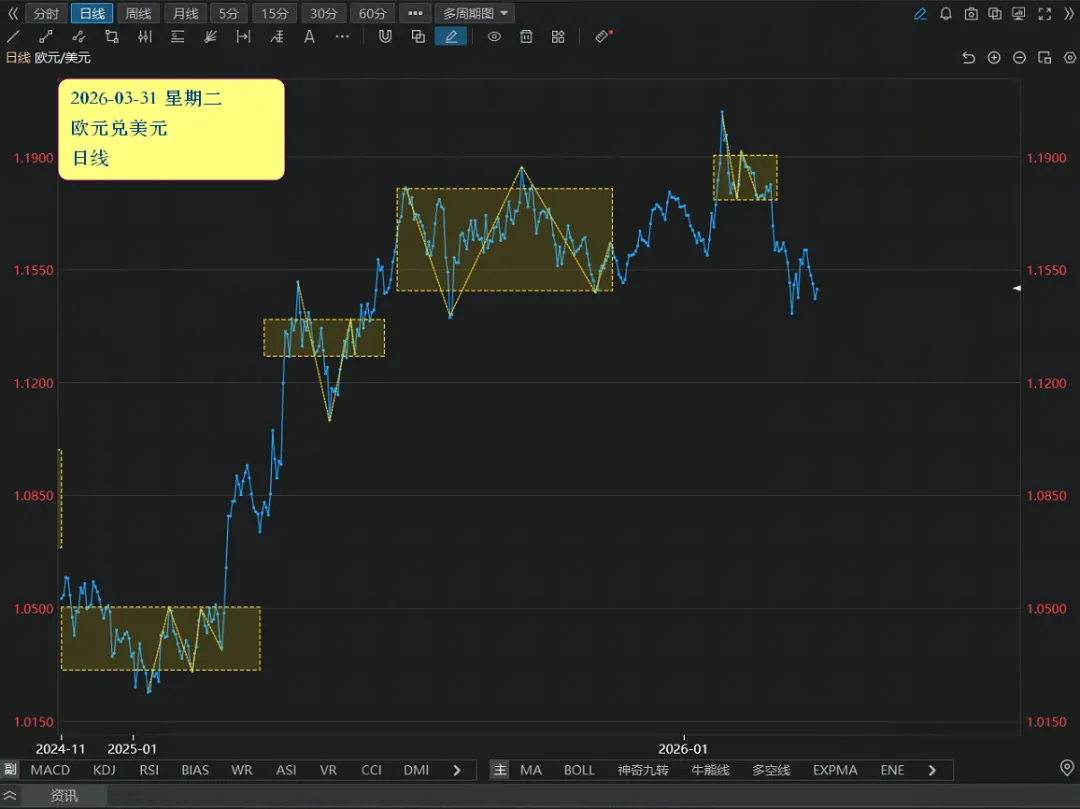Select BIAS sub indicator
This screenshot has height=809, width=1080.
(195, 770)
